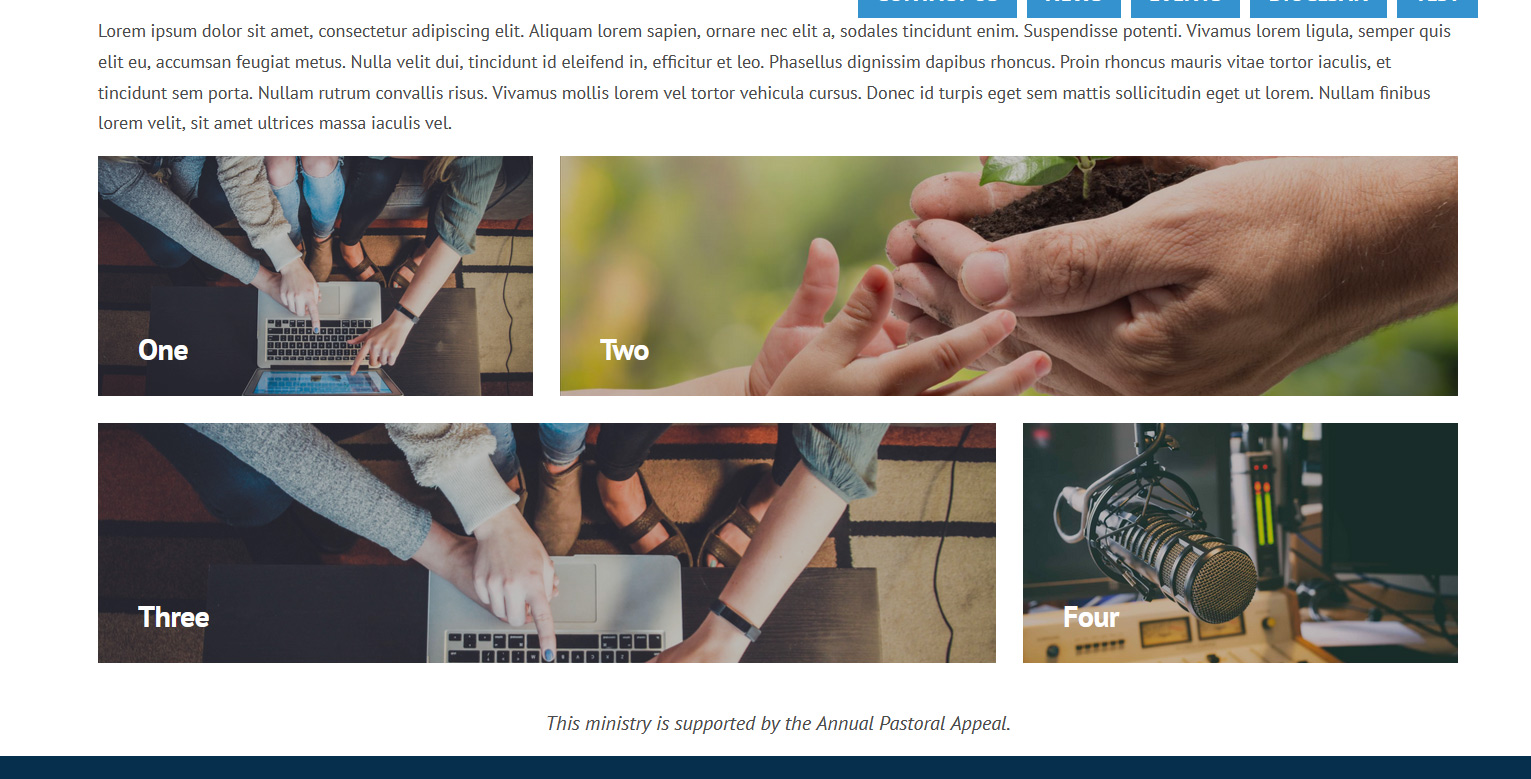Image resolution: width=1531 pixels, height=779 pixels.
Task: Click the "One" caption text
Action: 163,350
